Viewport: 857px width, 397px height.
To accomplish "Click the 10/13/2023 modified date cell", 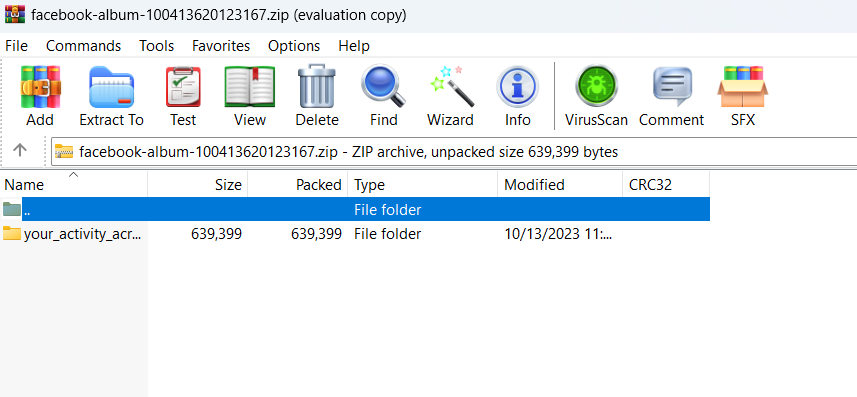I will pos(558,234).
